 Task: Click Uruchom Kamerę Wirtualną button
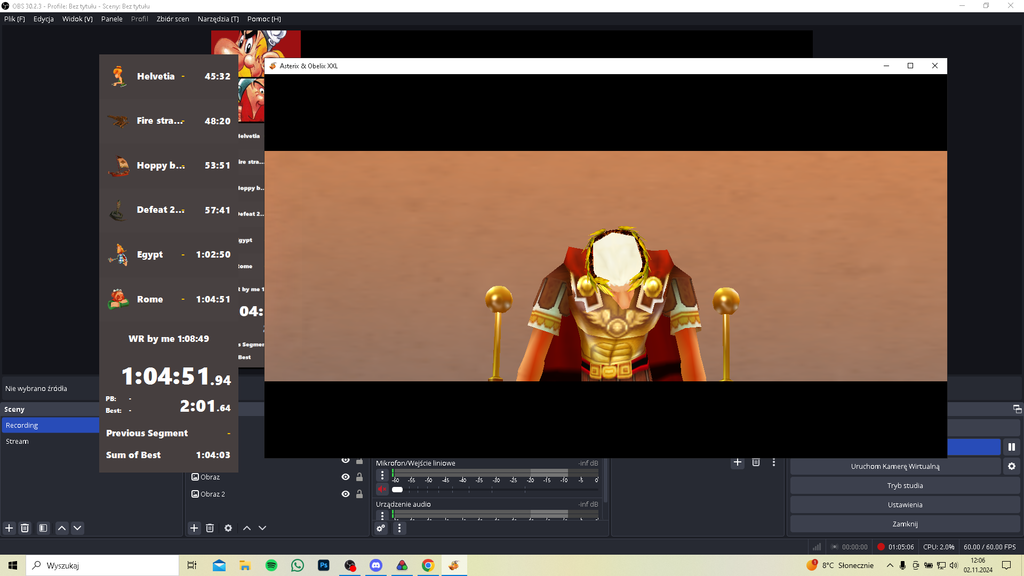click(895, 466)
